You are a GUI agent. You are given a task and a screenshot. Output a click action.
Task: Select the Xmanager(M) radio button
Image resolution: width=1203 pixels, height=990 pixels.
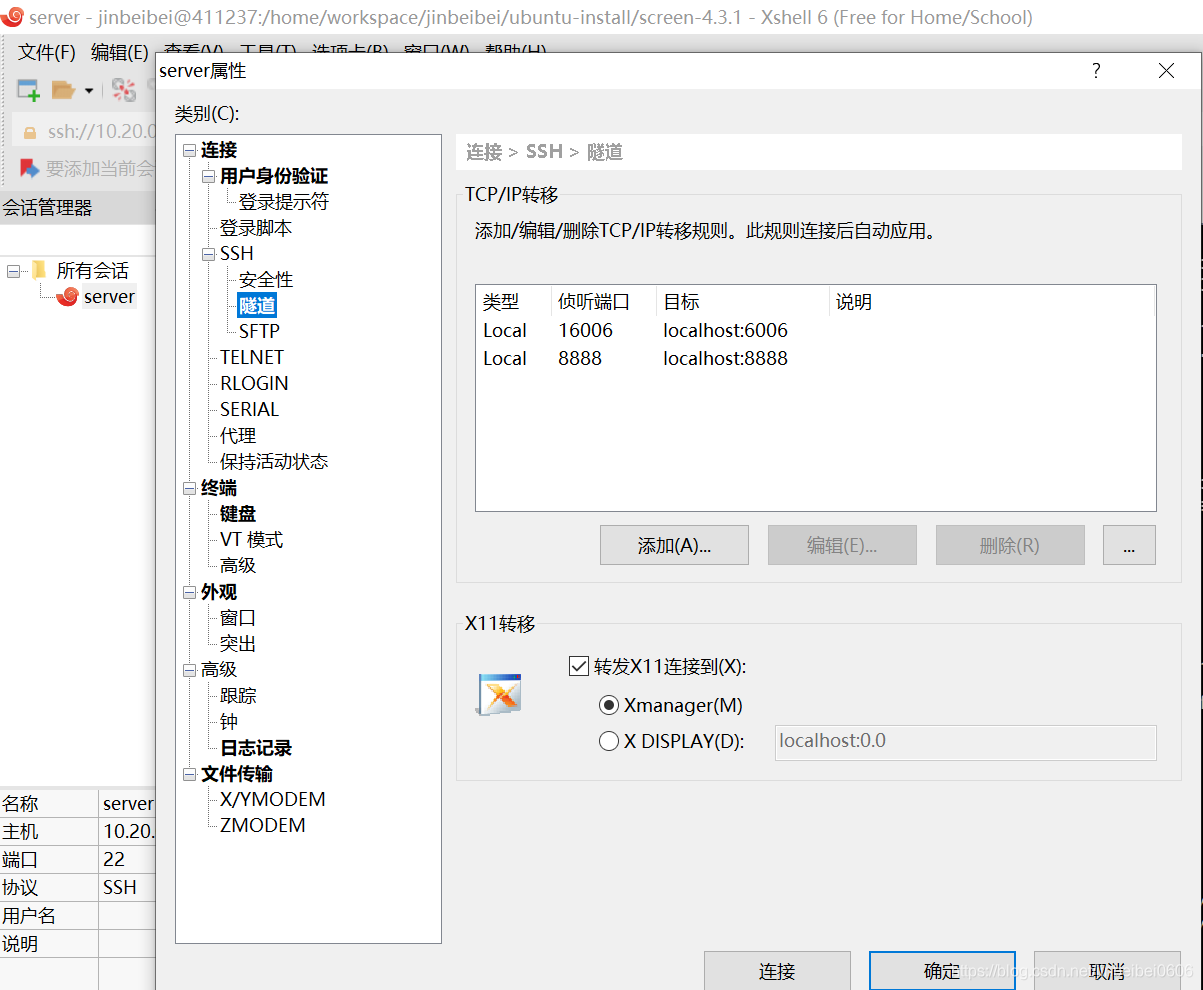click(x=608, y=705)
